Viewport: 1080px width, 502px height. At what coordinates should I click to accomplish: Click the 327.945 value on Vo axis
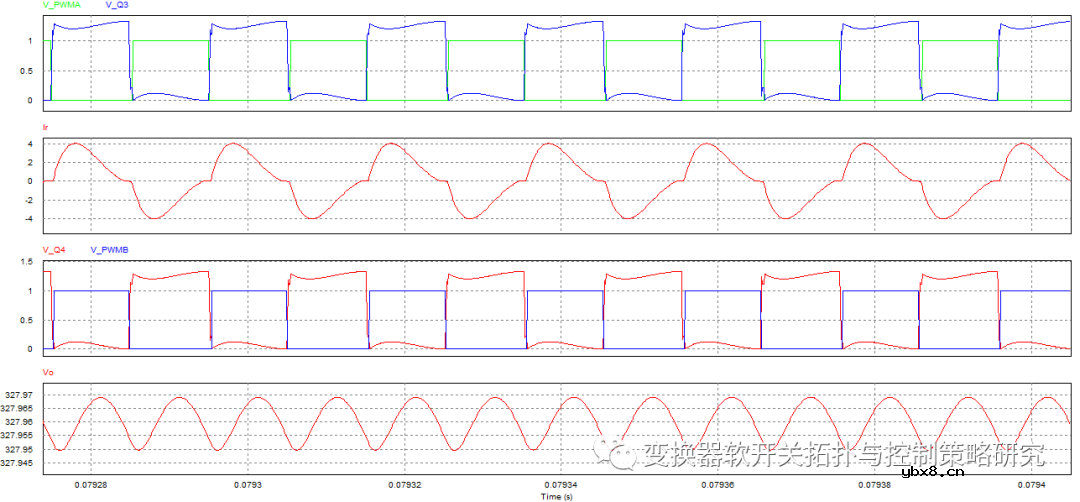click(18, 464)
